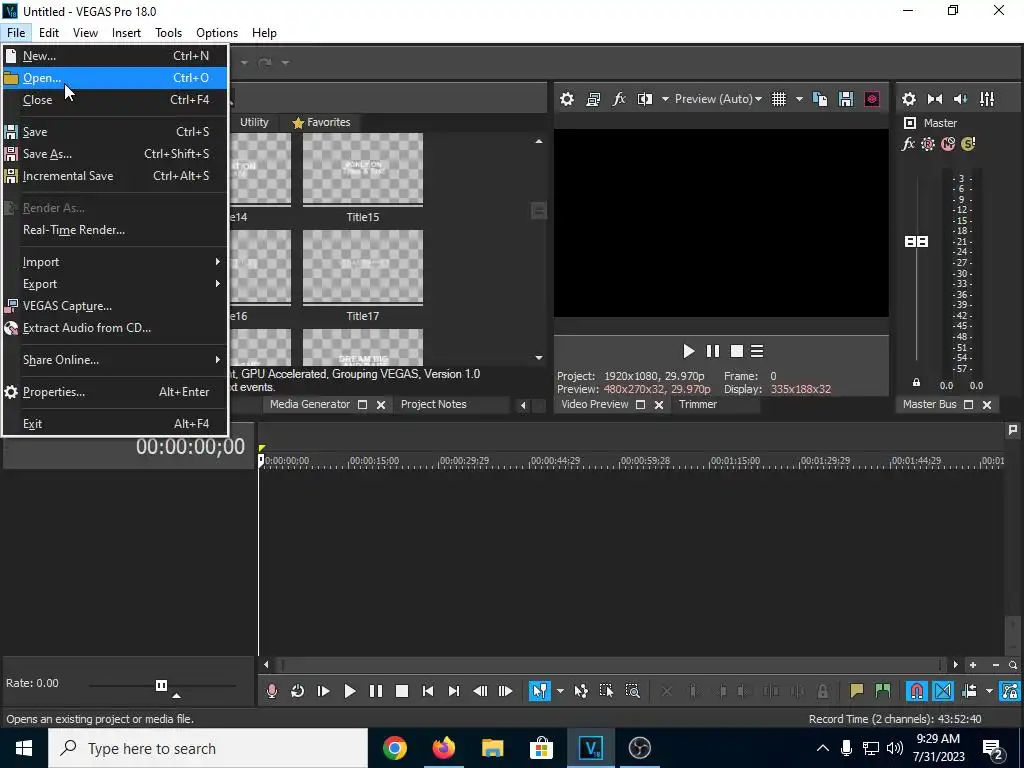Mute the Master bus
This screenshot has width=1024, height=768.
[948, 144]
